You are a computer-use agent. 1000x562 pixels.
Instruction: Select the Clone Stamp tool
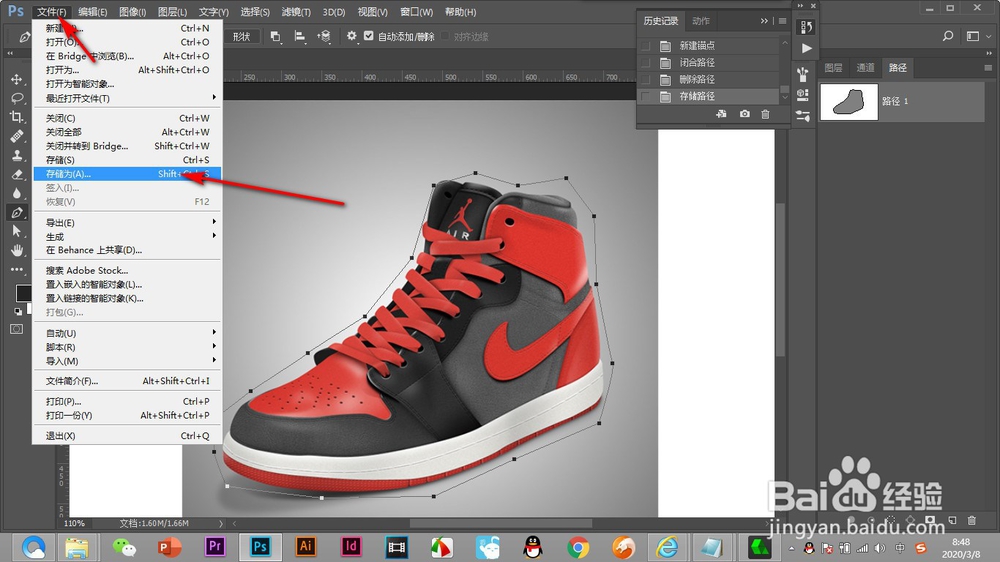[x=17, y=155]
